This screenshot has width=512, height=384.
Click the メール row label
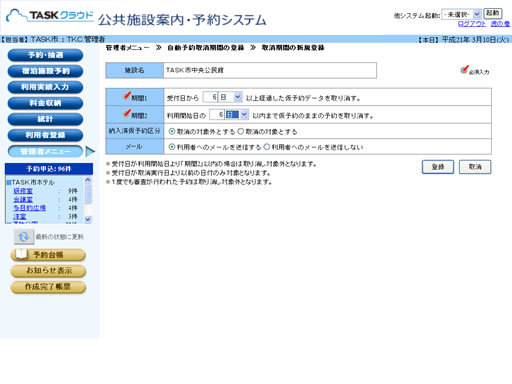coord(134,147)
